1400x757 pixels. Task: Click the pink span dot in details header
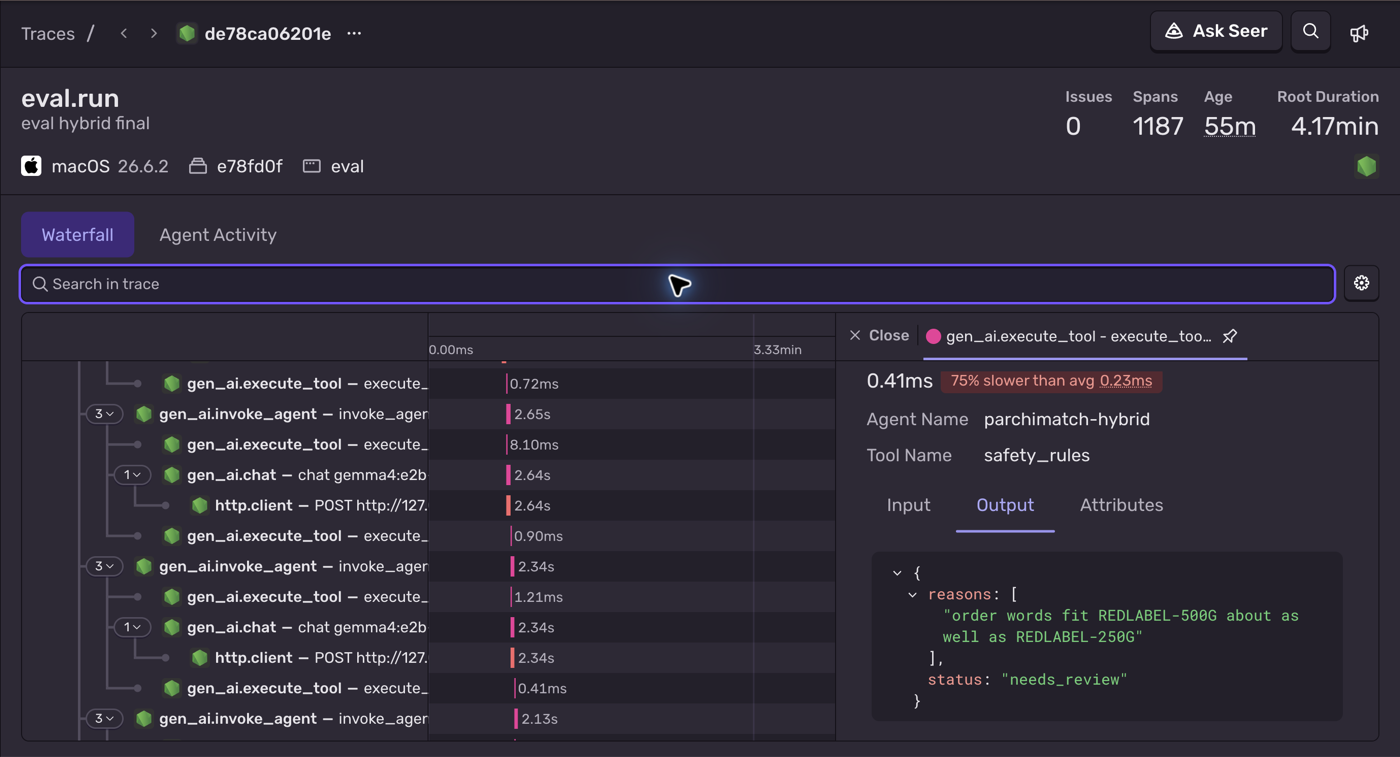[x=933, y=336]
